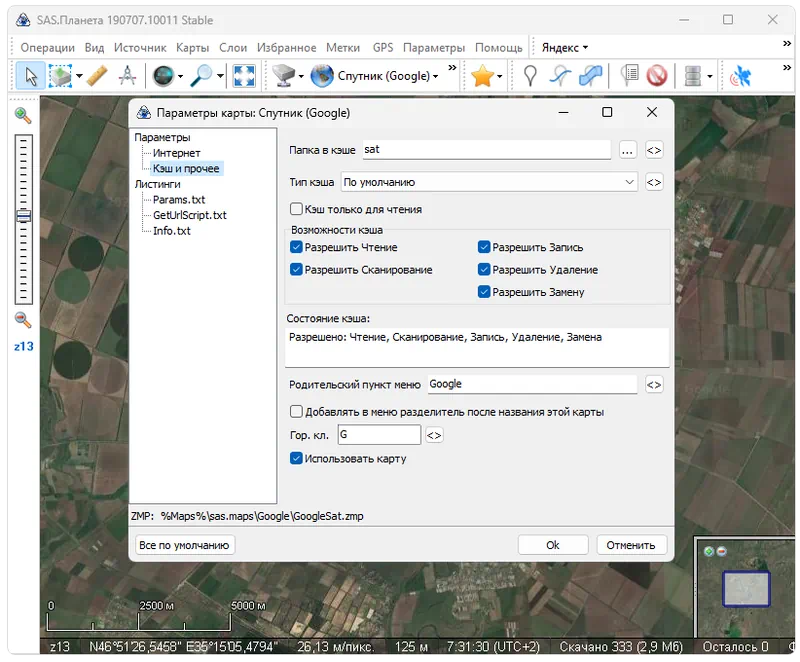Click the Отменить button
The height and width of the screenshot is (662, 800).
[x=631, y=545]
